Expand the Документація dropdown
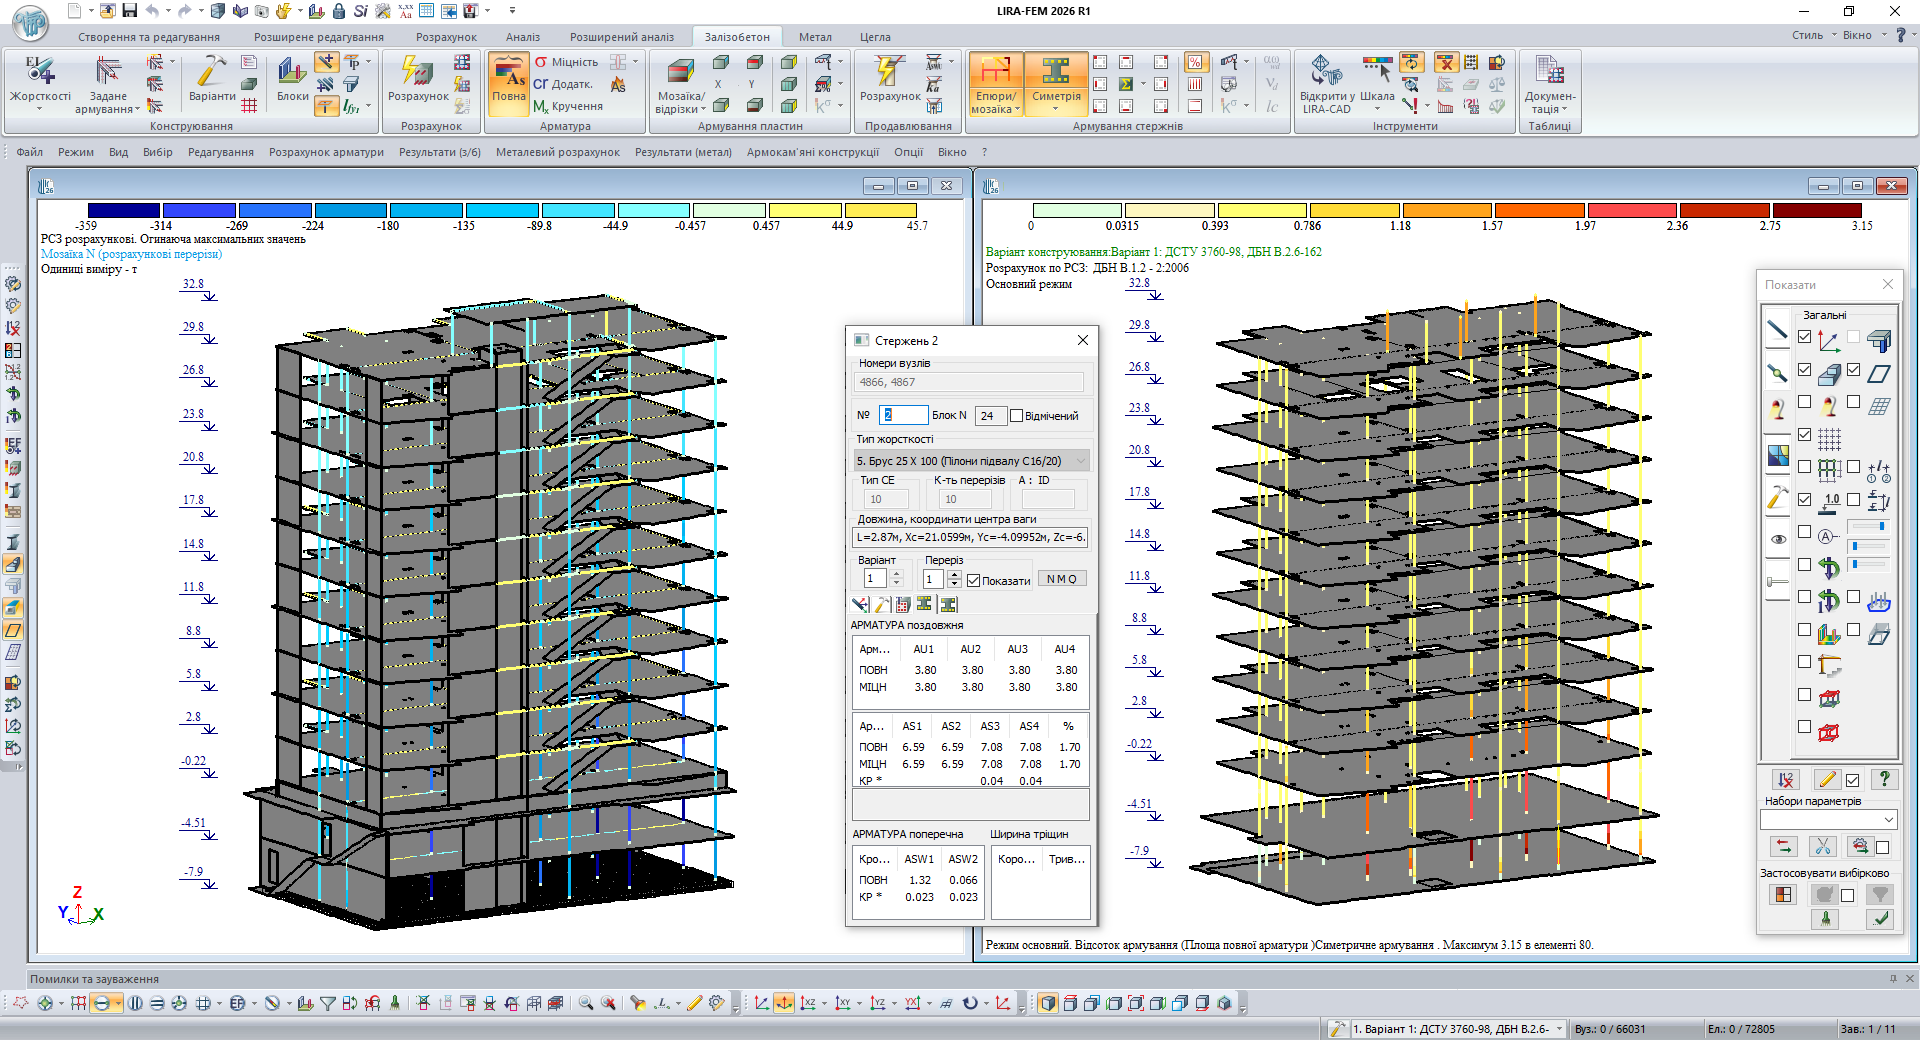Viewport: 1920px width, 1040px height. (1549, 103)
